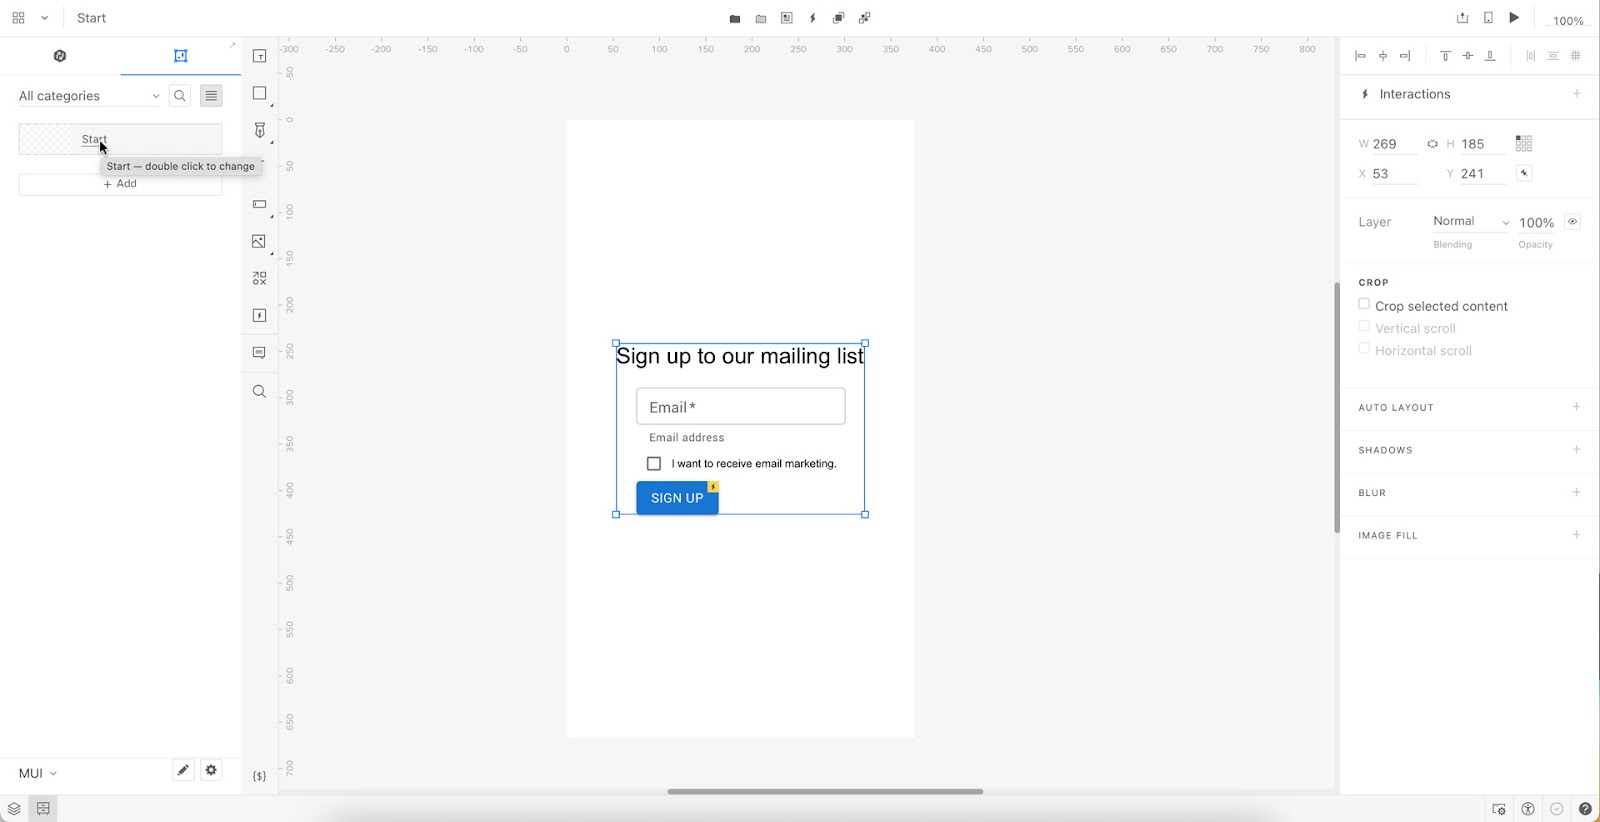Toggle the pin position button

pos(1524,174)
